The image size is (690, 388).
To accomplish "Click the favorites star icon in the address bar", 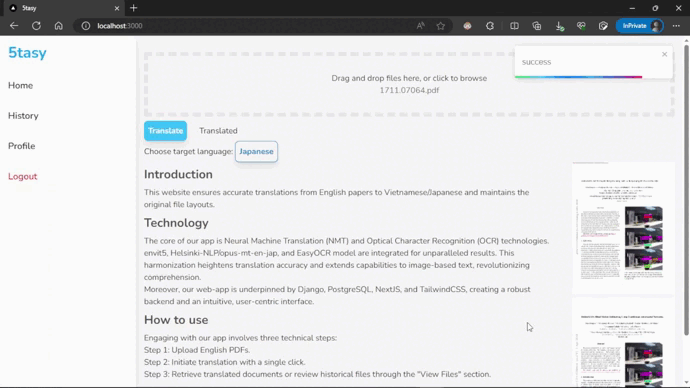I will pos(440,26).
